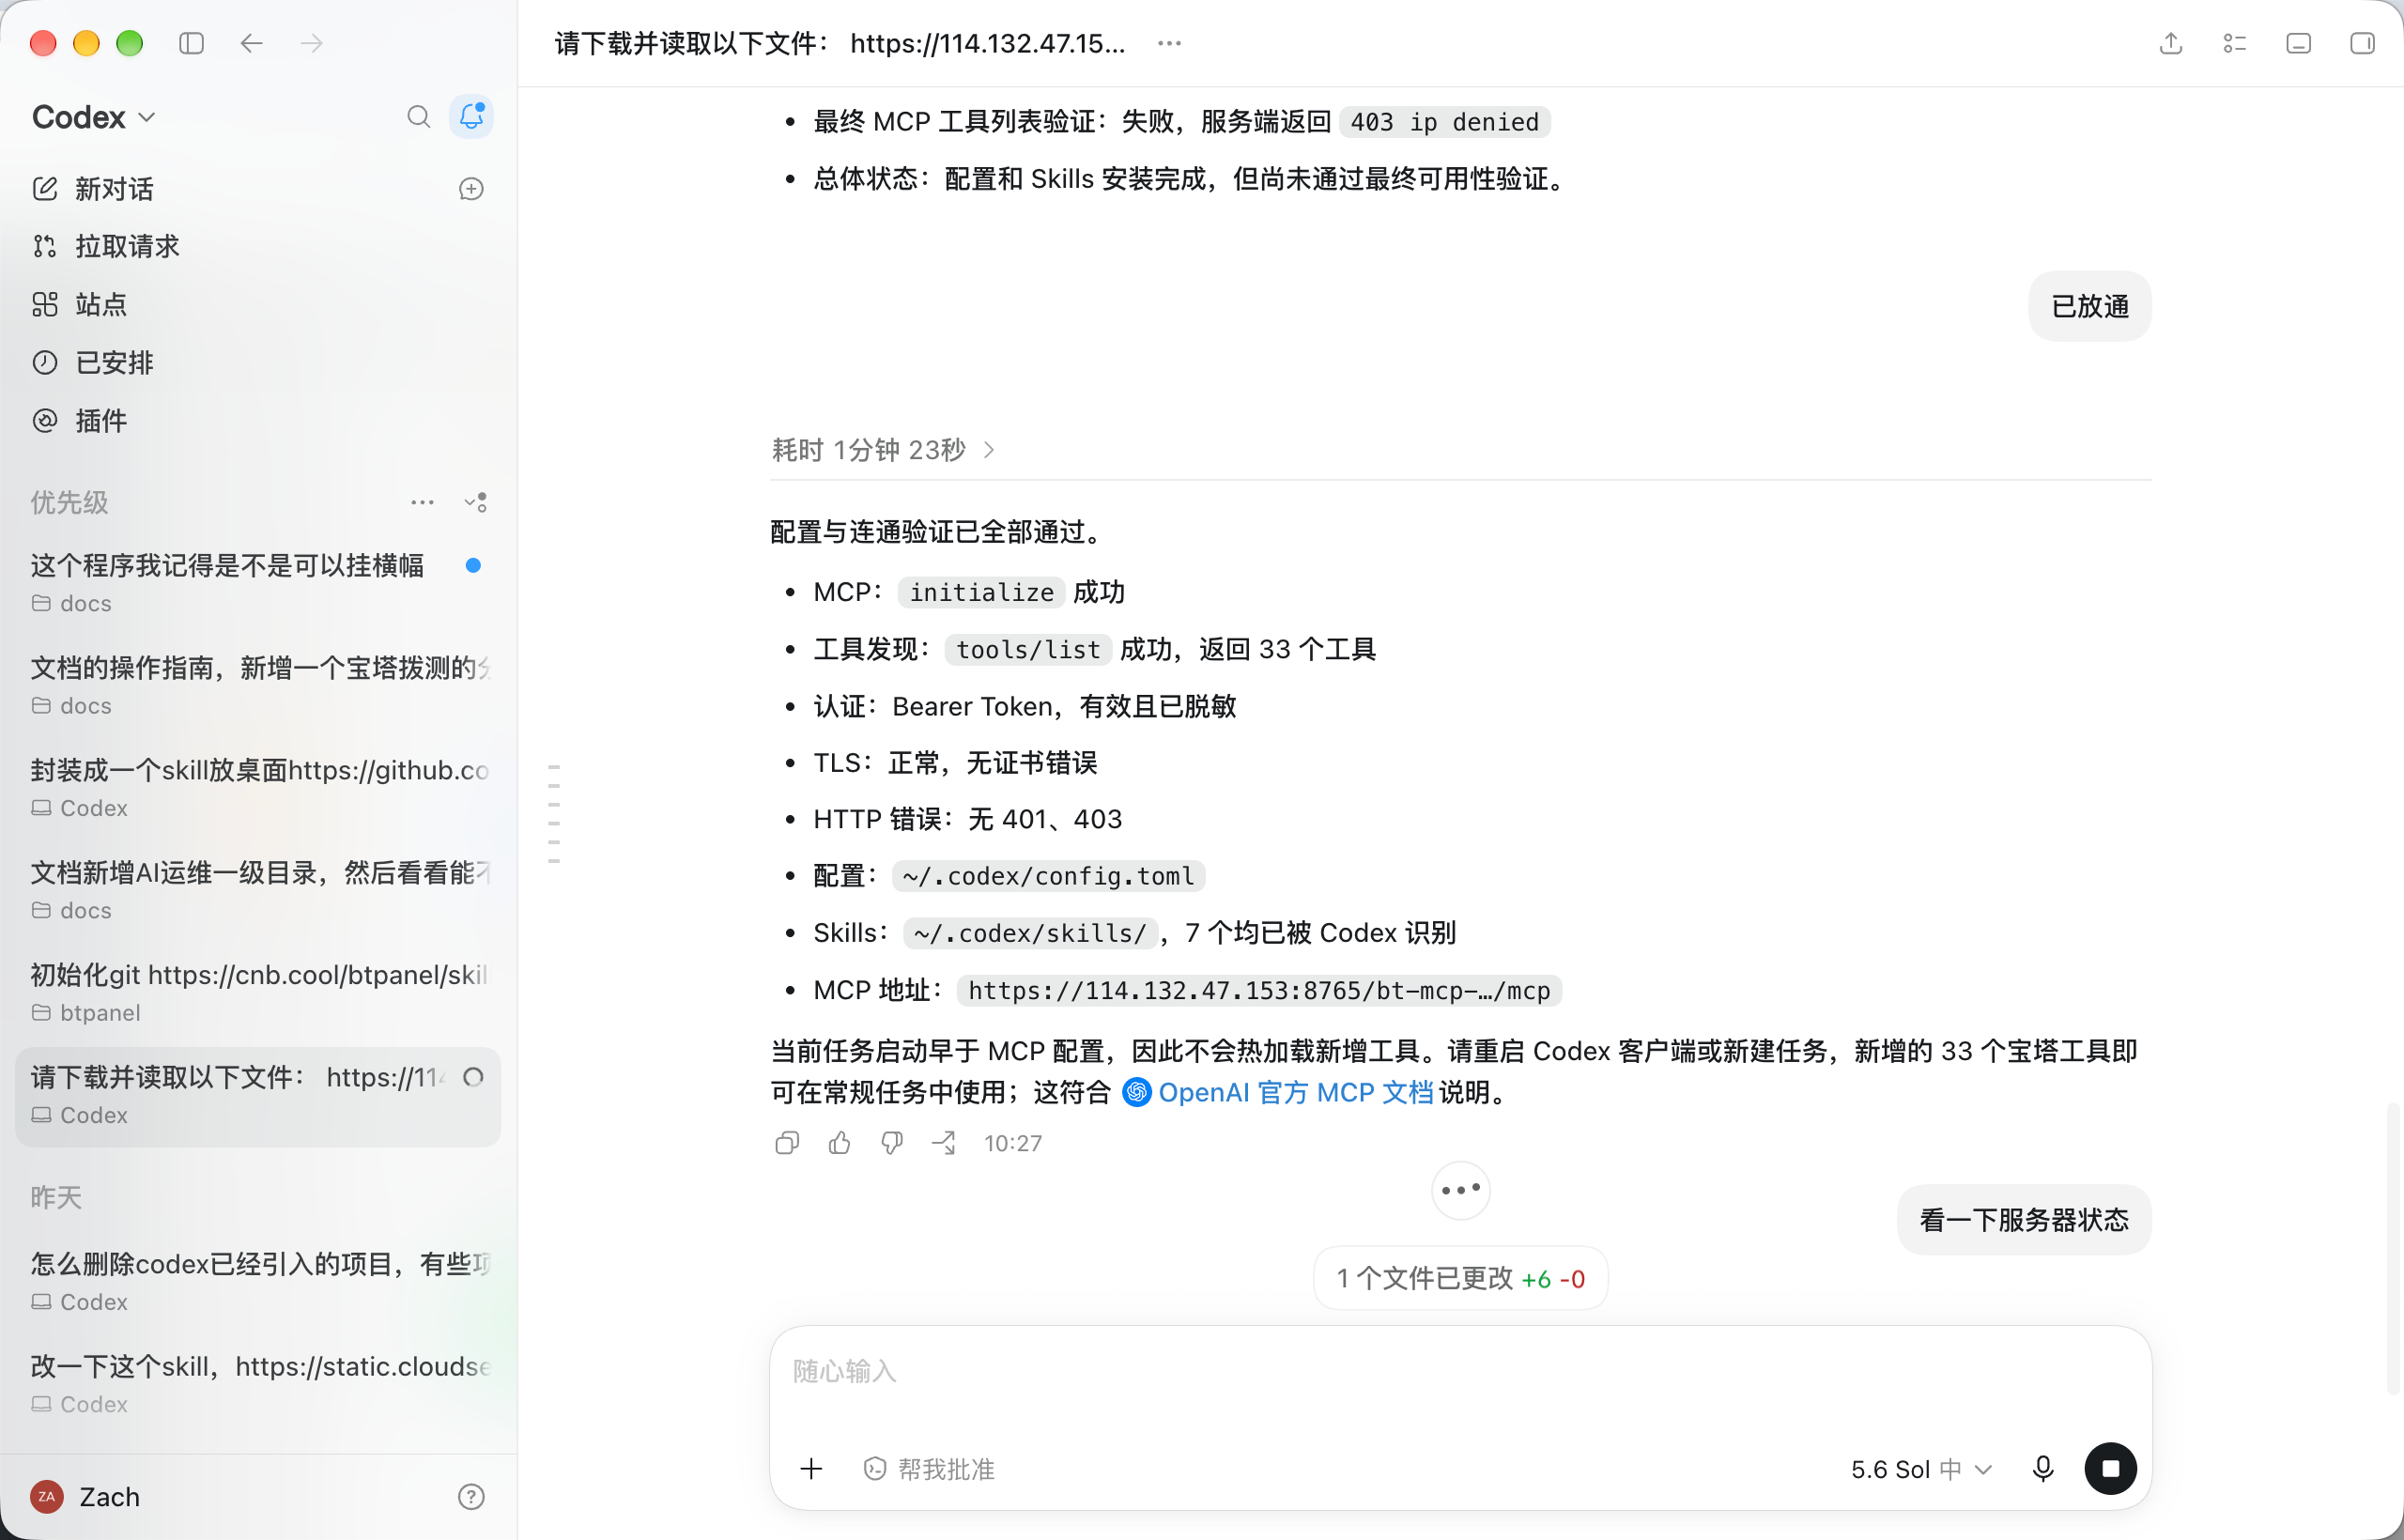
Task: Expand the 耗时 1分钟 23秒 details
Action: (884, 450)
